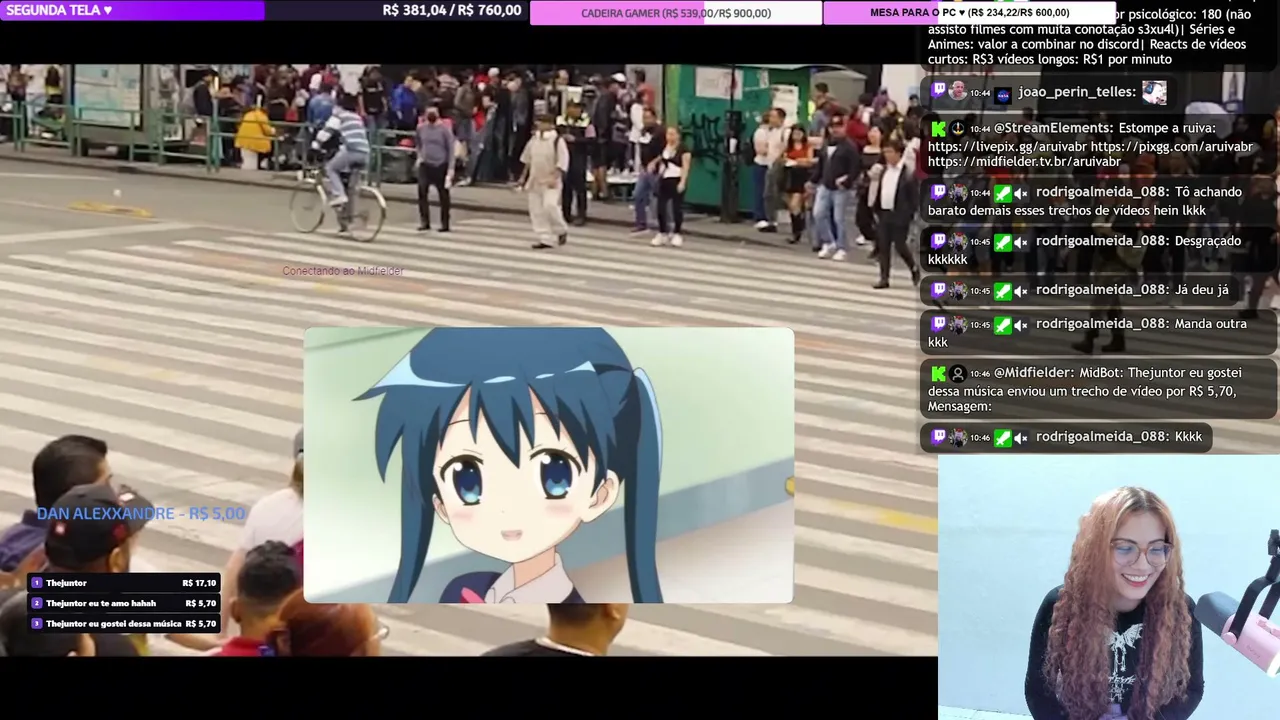1280x720 pixels.
Task: Click the avatar on the 'Desgraçado' message
Action: pyautogui.click(x=958, y=241)
